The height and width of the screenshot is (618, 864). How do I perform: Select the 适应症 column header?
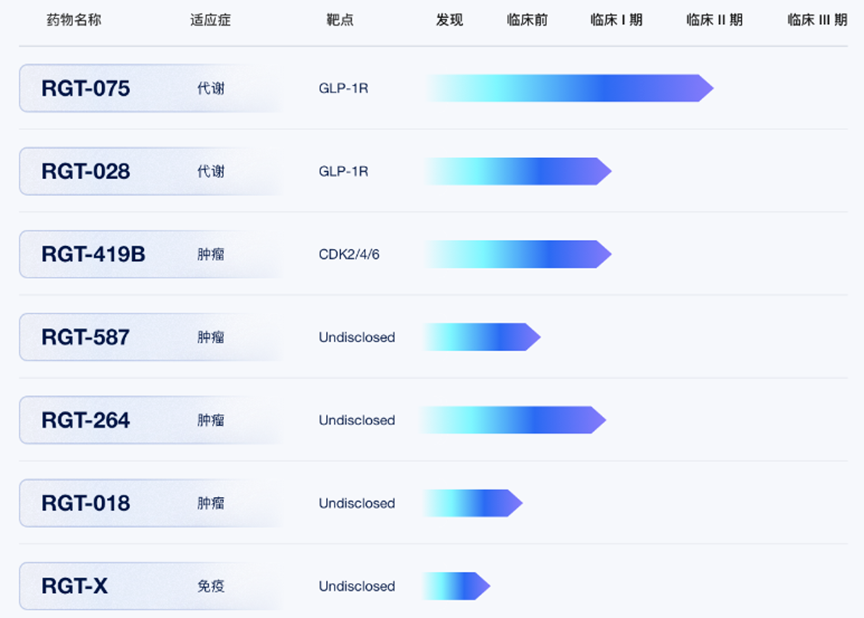click(x=210, y=20)
